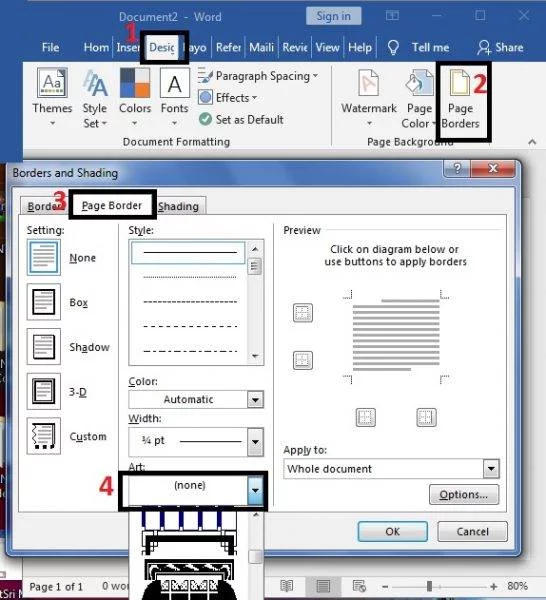Select the dash-dot line style

tap(190, 351)
